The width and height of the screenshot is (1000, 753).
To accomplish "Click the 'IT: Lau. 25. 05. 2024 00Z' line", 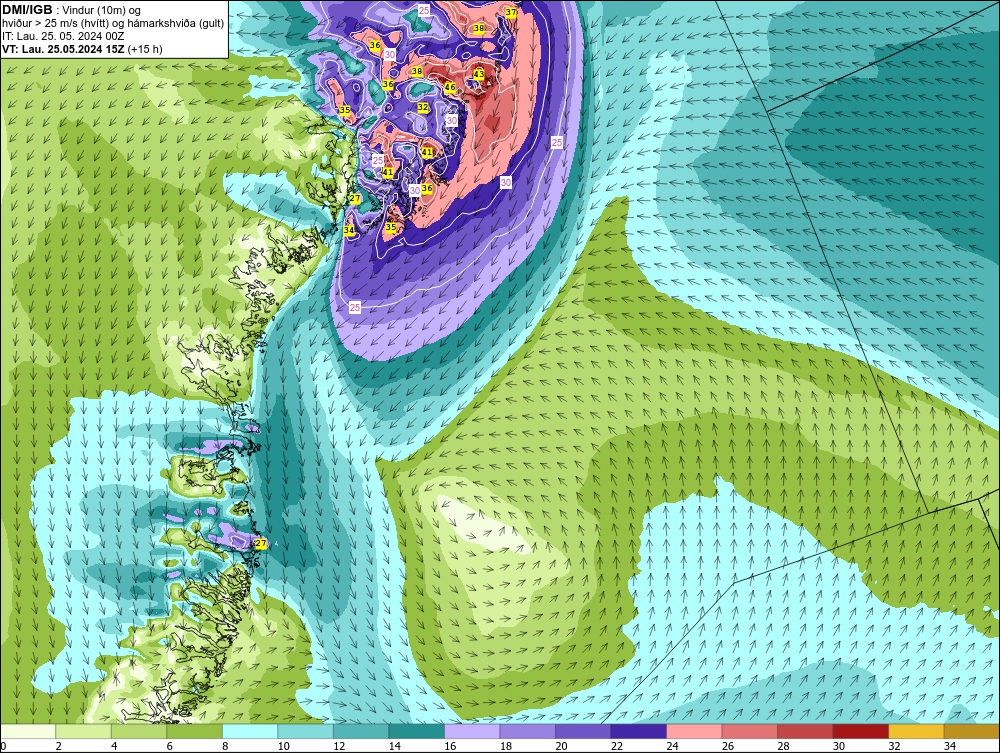I will pyautogui.click(x=63, y=36).
